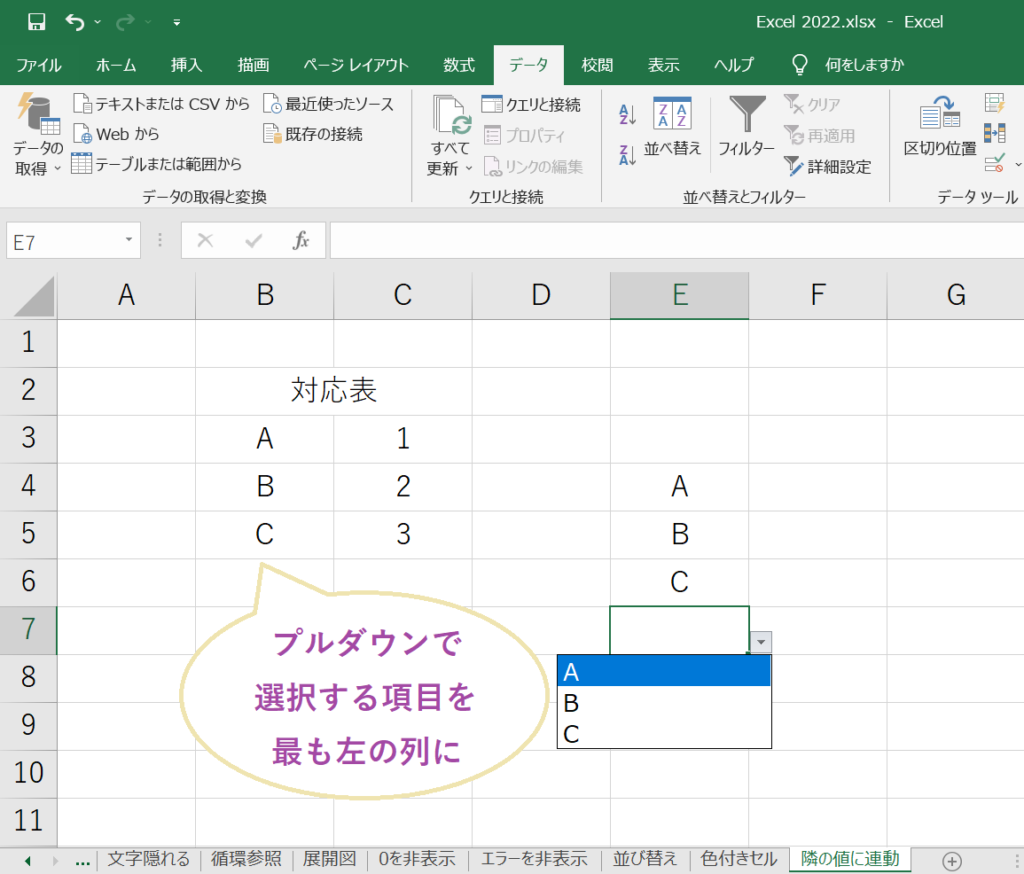Screen dimensions: 1024x874
Task: Switch to the 色付きセル sheet tab
Action: coord(739,859)
